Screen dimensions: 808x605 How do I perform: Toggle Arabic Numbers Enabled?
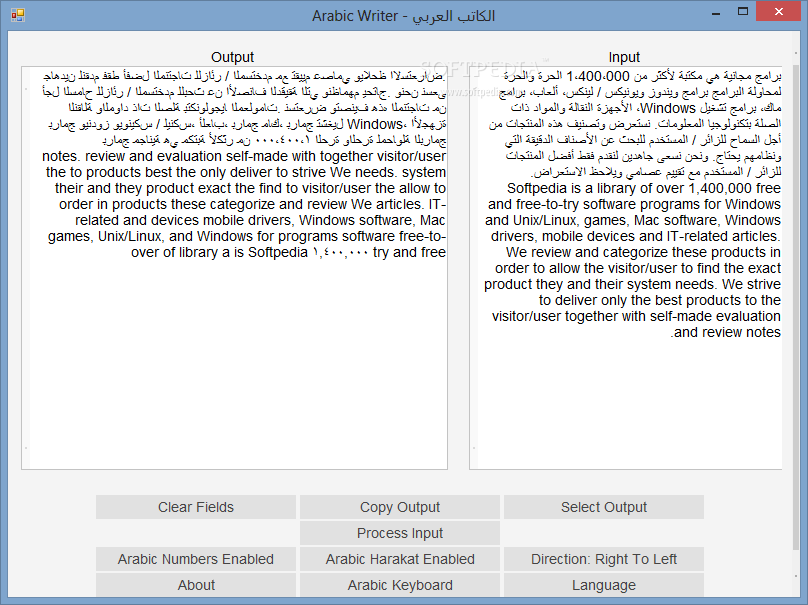click(x=196, y=559)
